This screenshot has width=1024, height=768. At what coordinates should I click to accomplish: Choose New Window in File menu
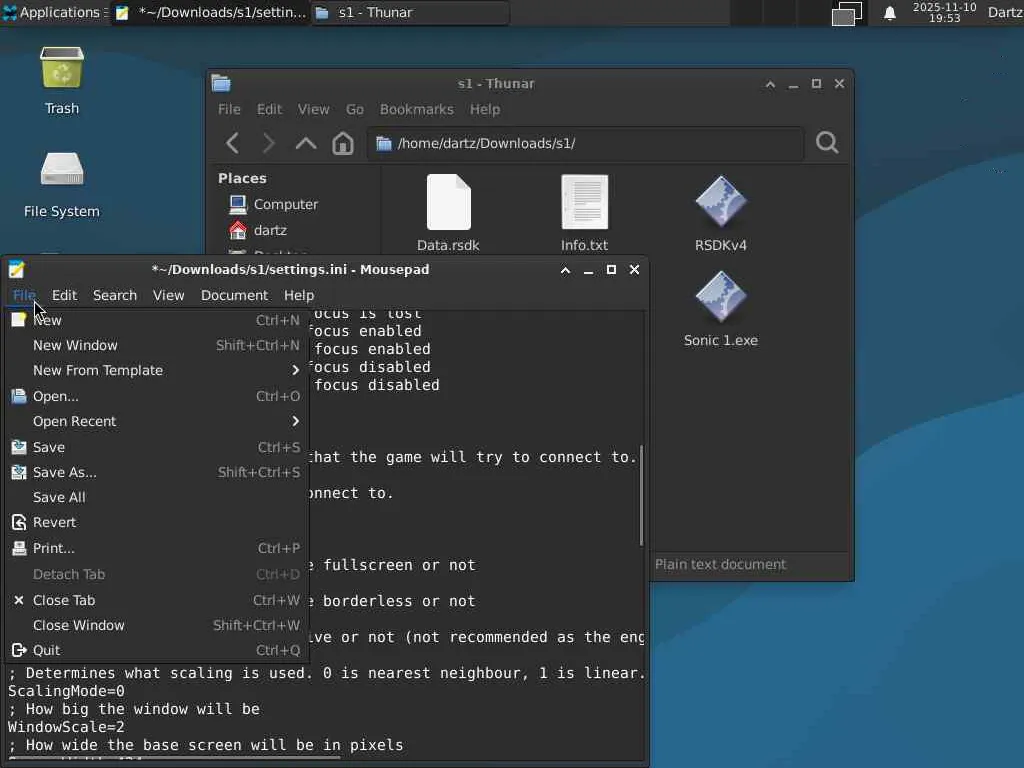[156, 345]
